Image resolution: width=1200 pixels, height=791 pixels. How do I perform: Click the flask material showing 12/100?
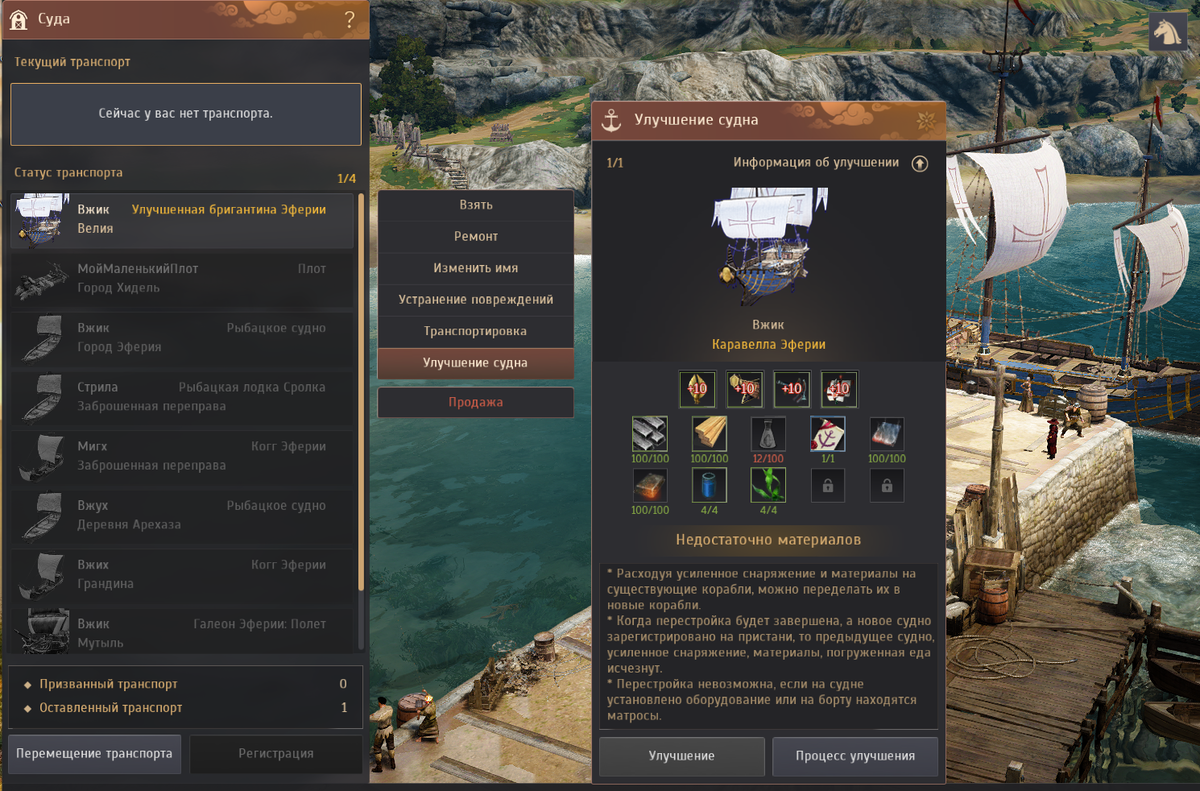tap(768, 434)
